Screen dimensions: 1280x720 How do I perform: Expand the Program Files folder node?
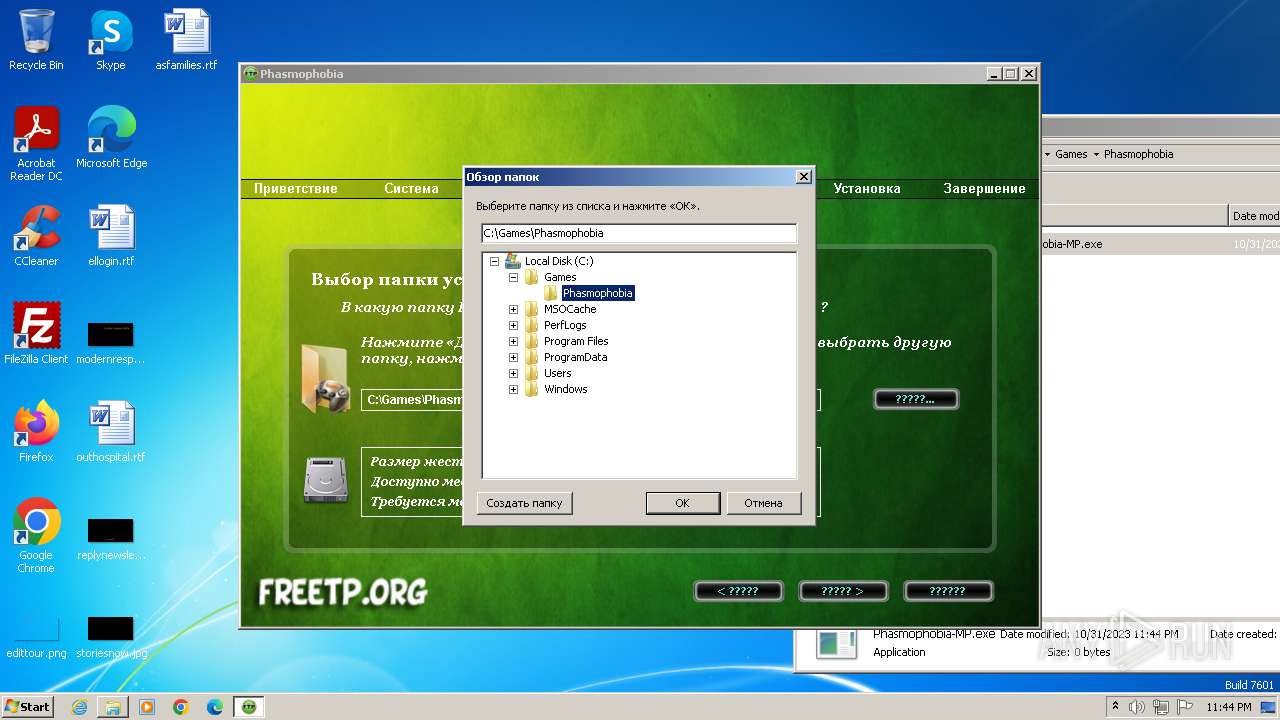[x=513, y=341]
